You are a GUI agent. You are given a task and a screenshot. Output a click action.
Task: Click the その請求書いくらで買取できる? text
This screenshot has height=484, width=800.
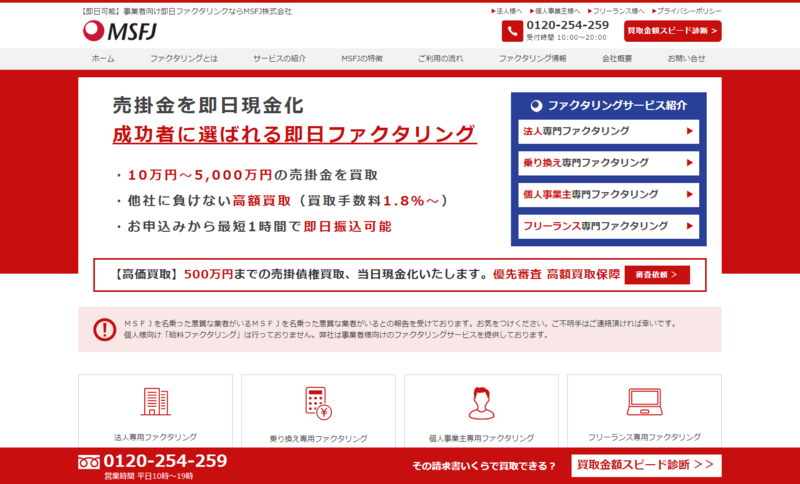coord(484,466)
